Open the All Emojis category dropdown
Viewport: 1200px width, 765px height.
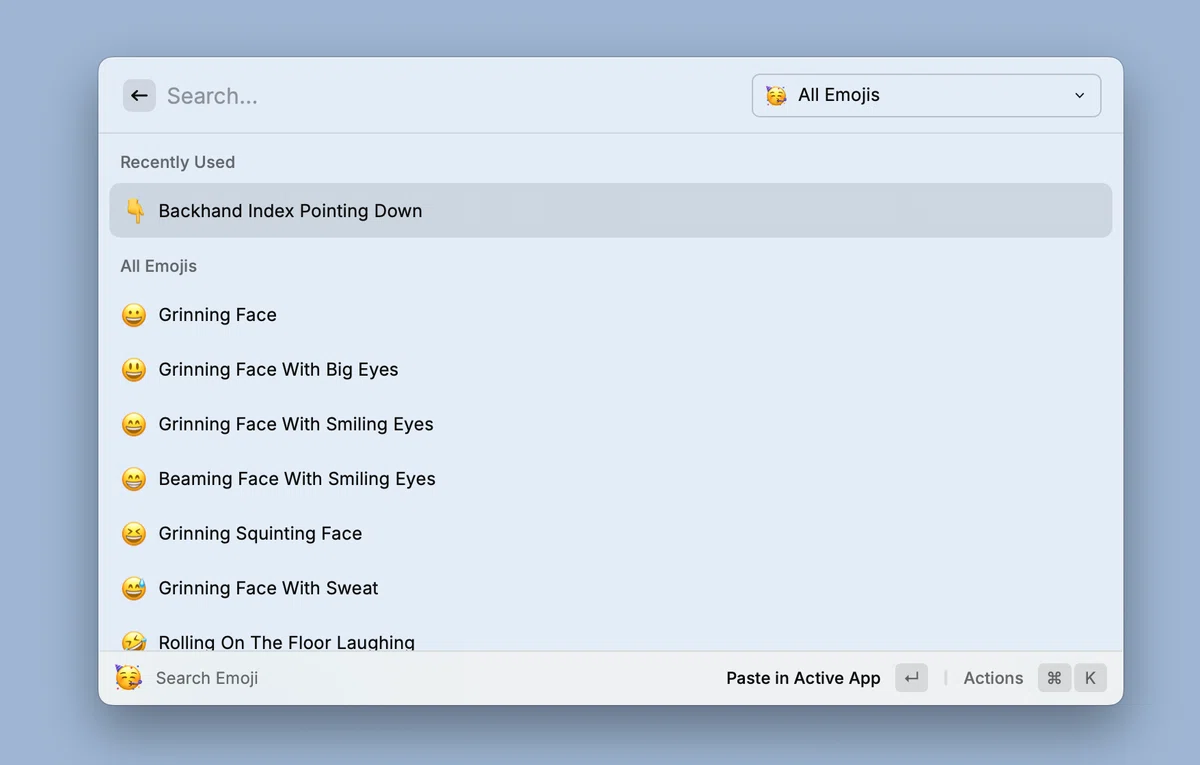[x=926, y=95]
